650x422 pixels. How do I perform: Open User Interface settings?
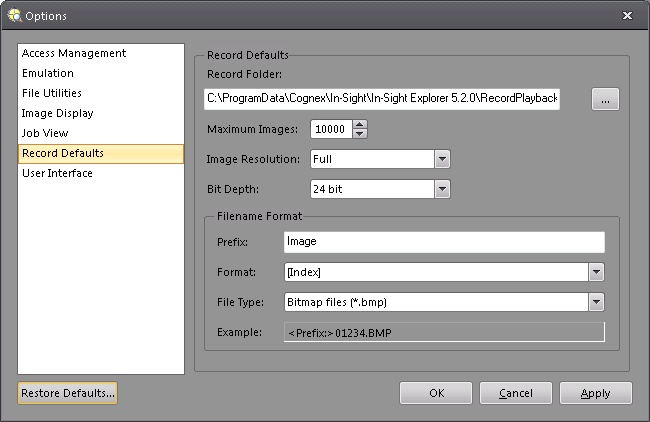(x=57, y=173)
